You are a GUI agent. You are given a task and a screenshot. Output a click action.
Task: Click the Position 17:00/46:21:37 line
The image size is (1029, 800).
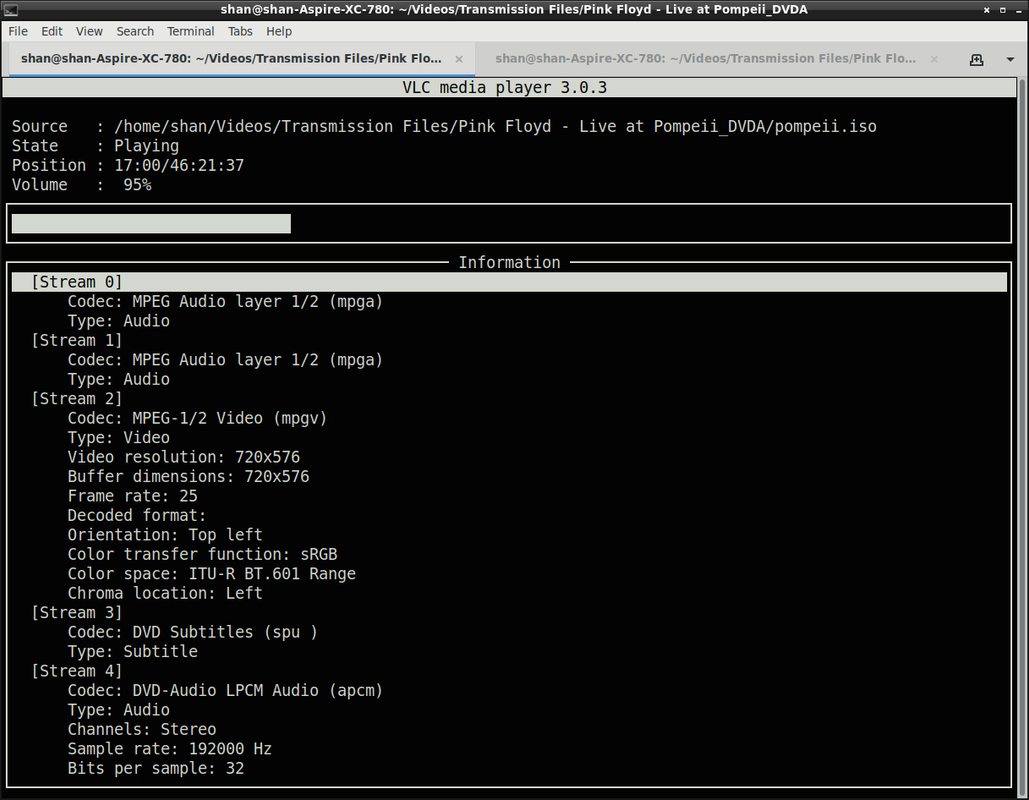pyautogui.click(x=128, y=165)
